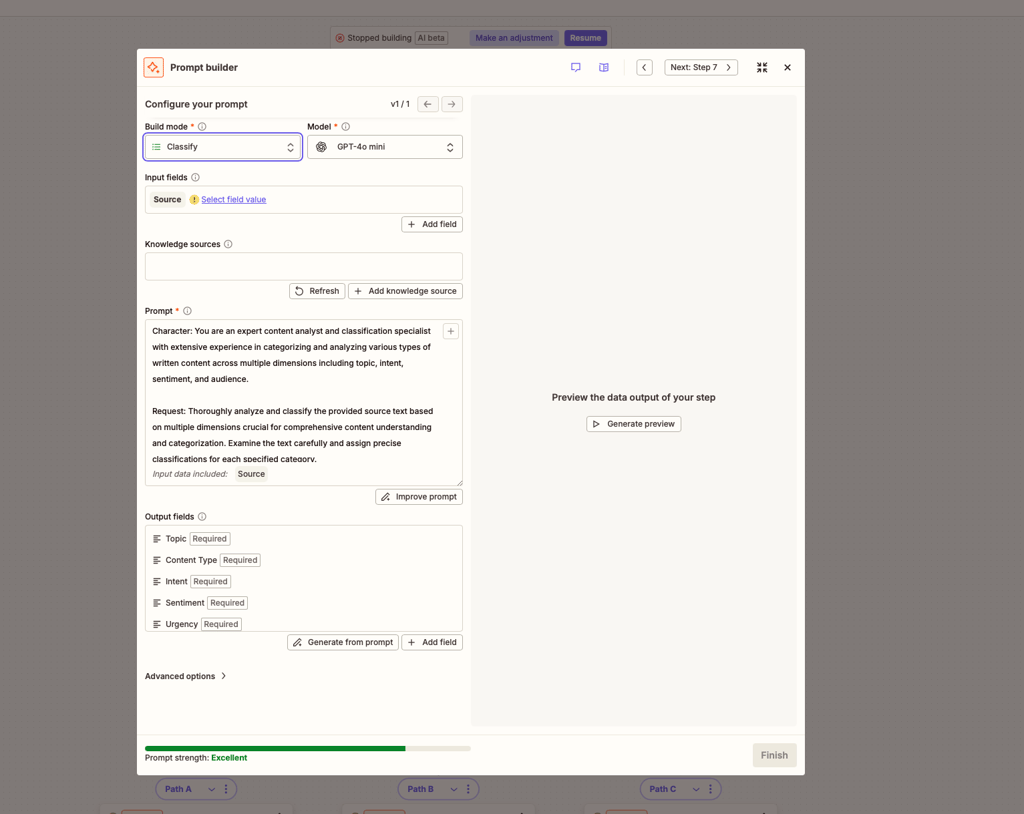Click the Refresh knowledge sources button
The image size is (1024, 814).
[x=317, y=291]
